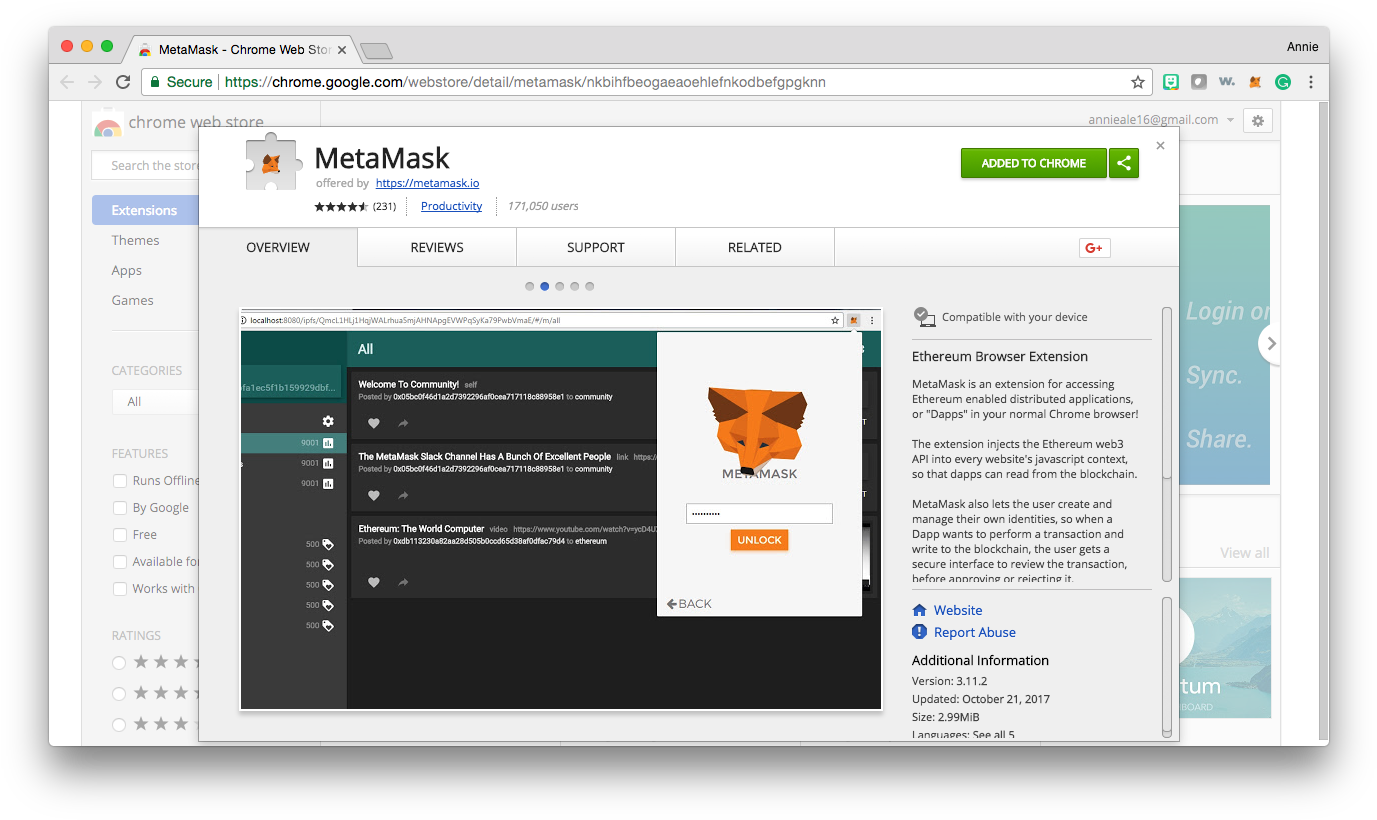Select the first ratings radio option
1377x820 pixels.
pyautogui.click(x=119, y=663)
